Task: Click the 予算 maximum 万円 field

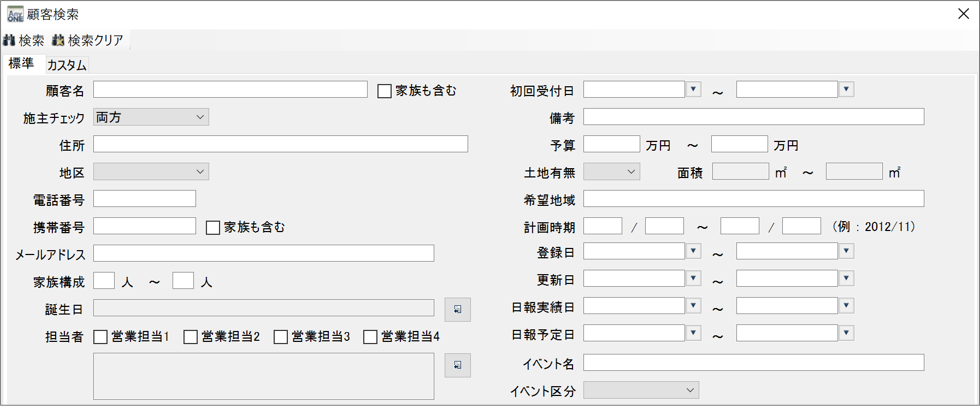Action: click(739, 144)
